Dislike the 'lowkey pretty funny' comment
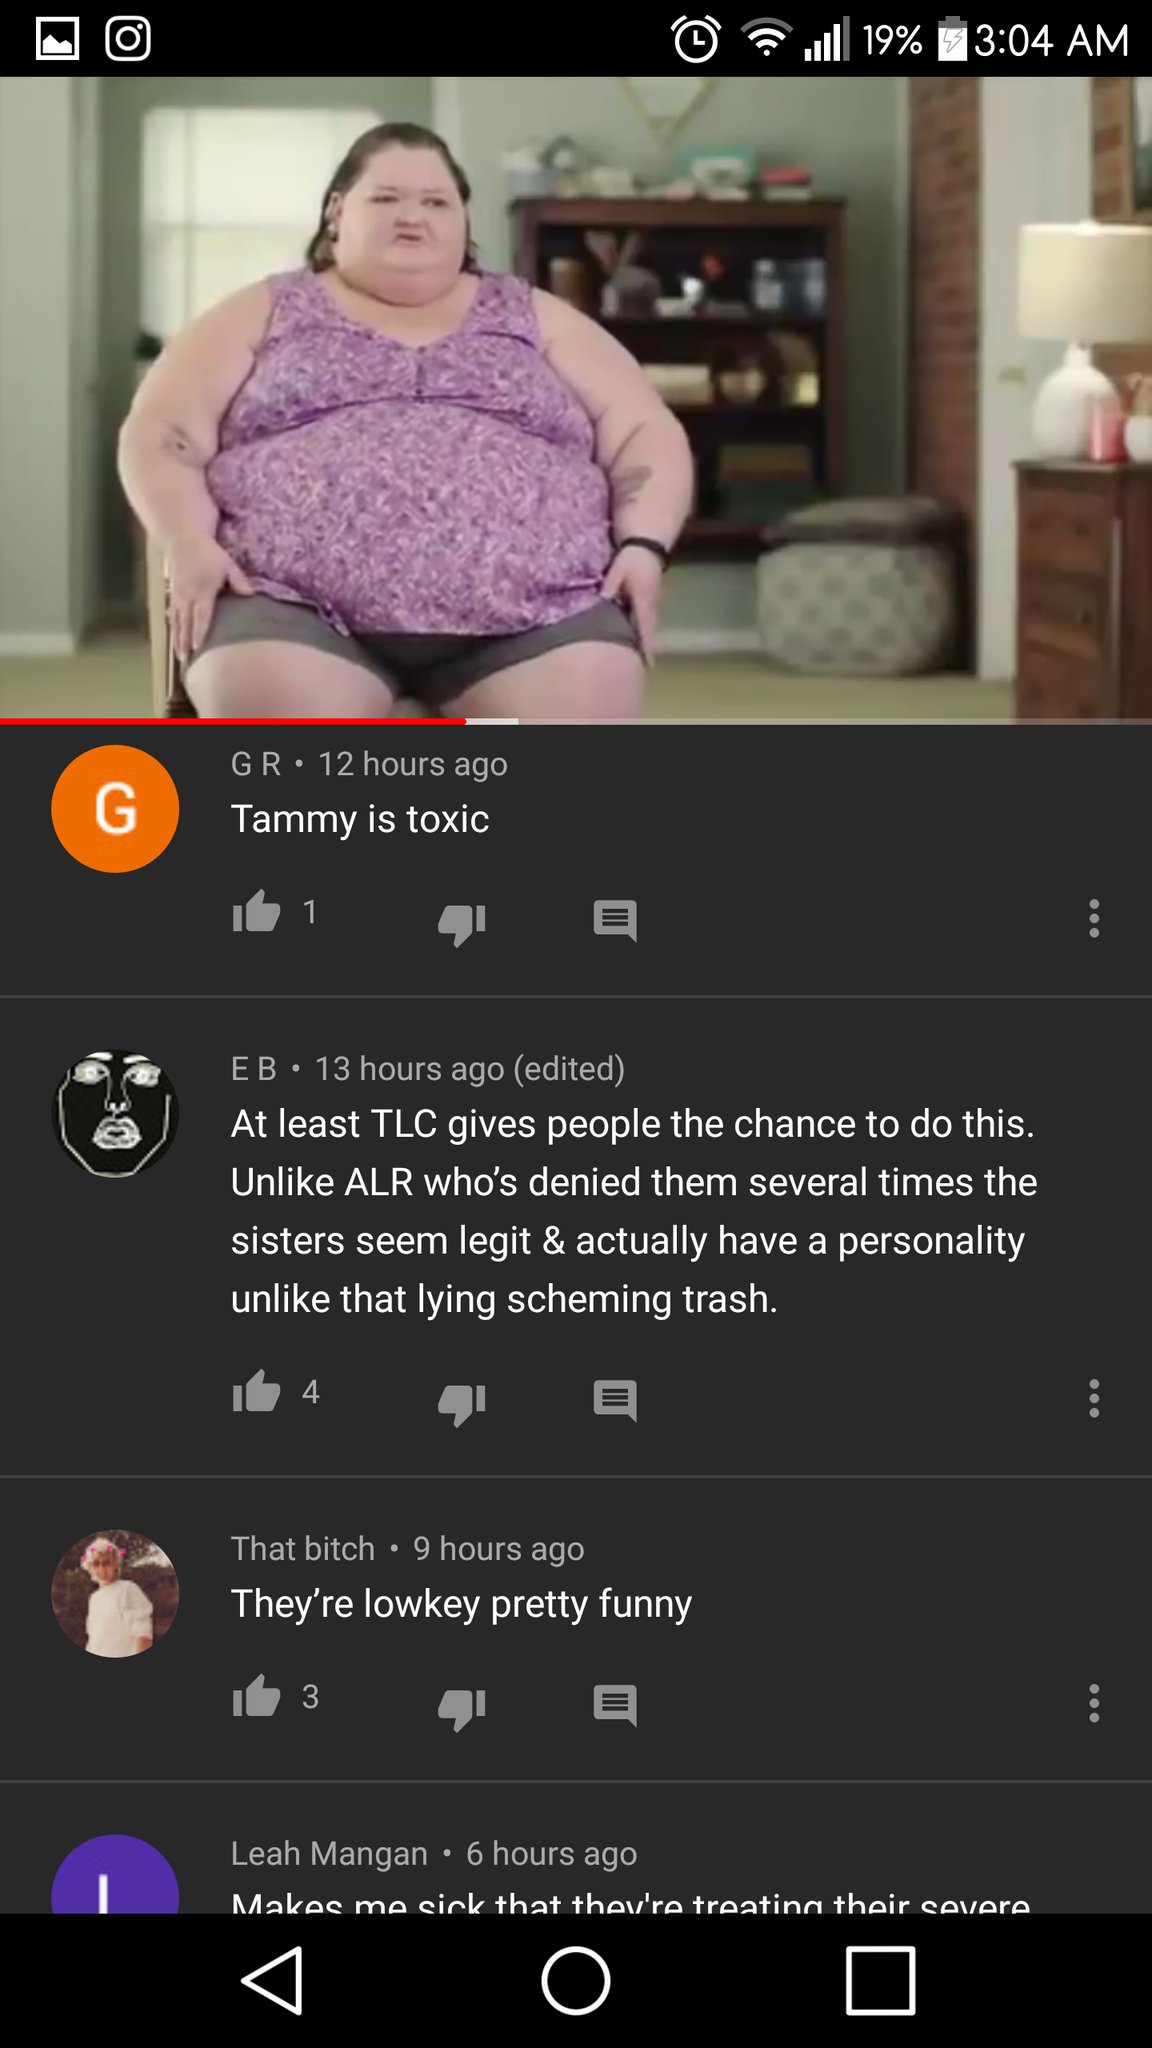This screenshot has width=1152, height=2048. click(x=462, y=1709)
